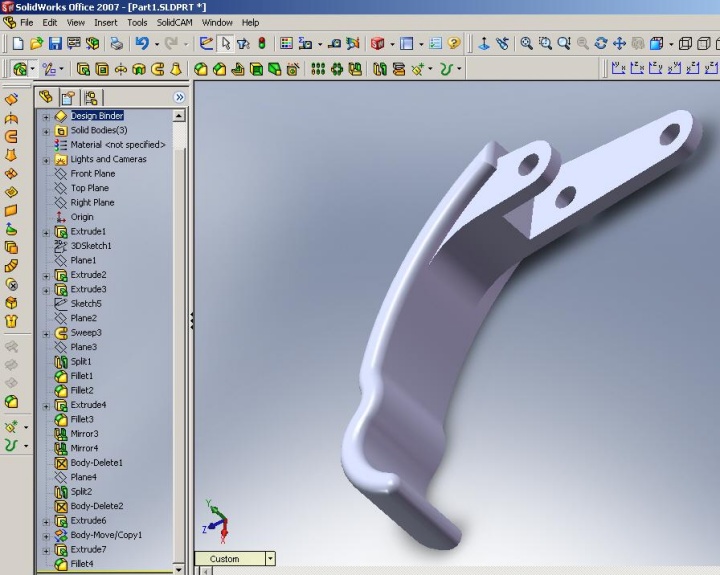This screenshot has height=575, width=720.
Task: Select the Fillet2 feature
Action: click(81, 390)
